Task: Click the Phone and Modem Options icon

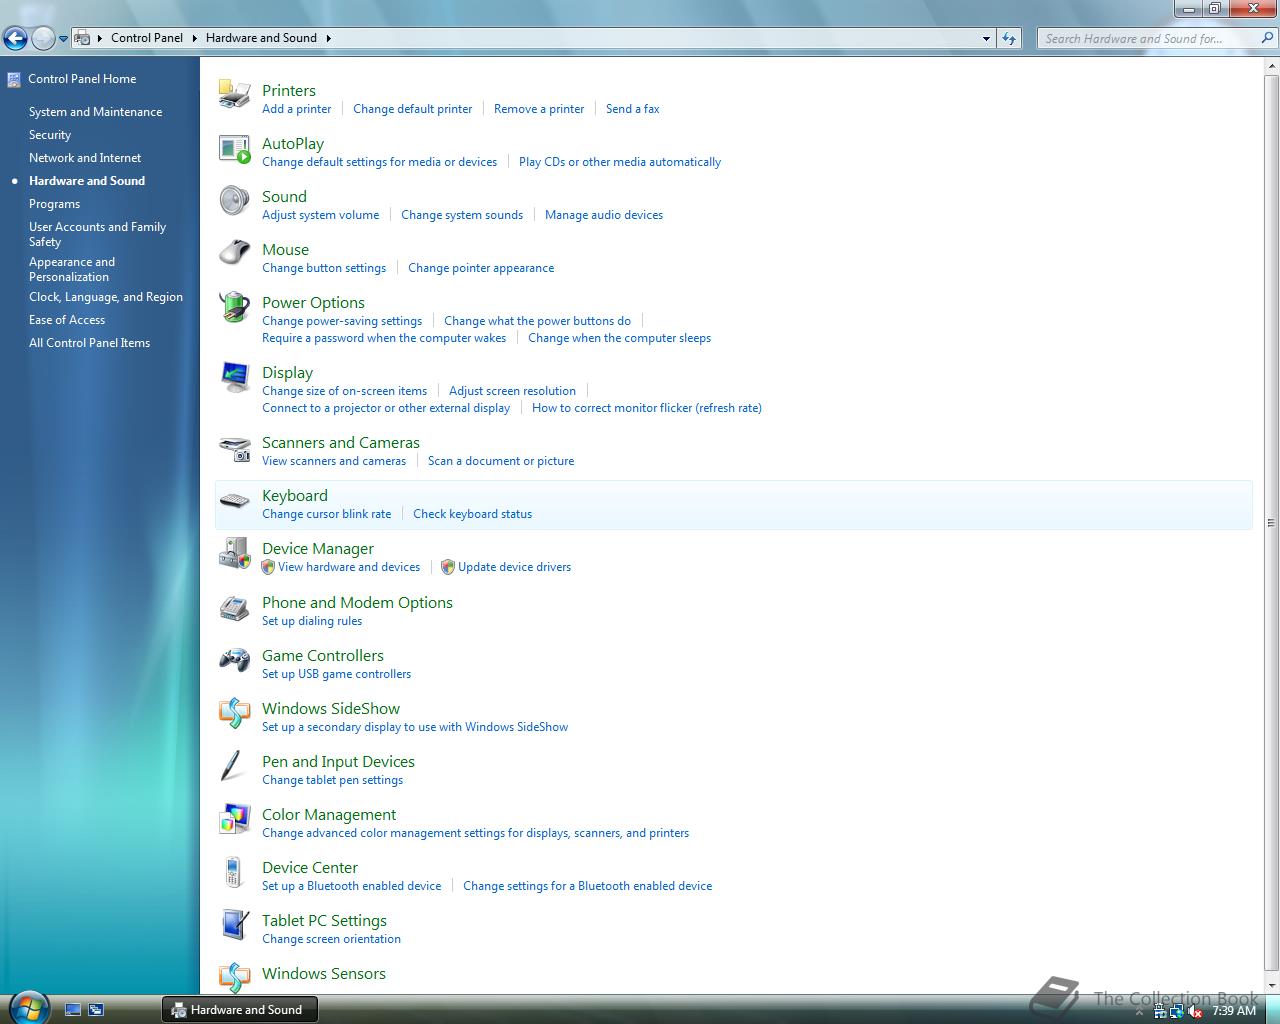Action: coord(234,607)
